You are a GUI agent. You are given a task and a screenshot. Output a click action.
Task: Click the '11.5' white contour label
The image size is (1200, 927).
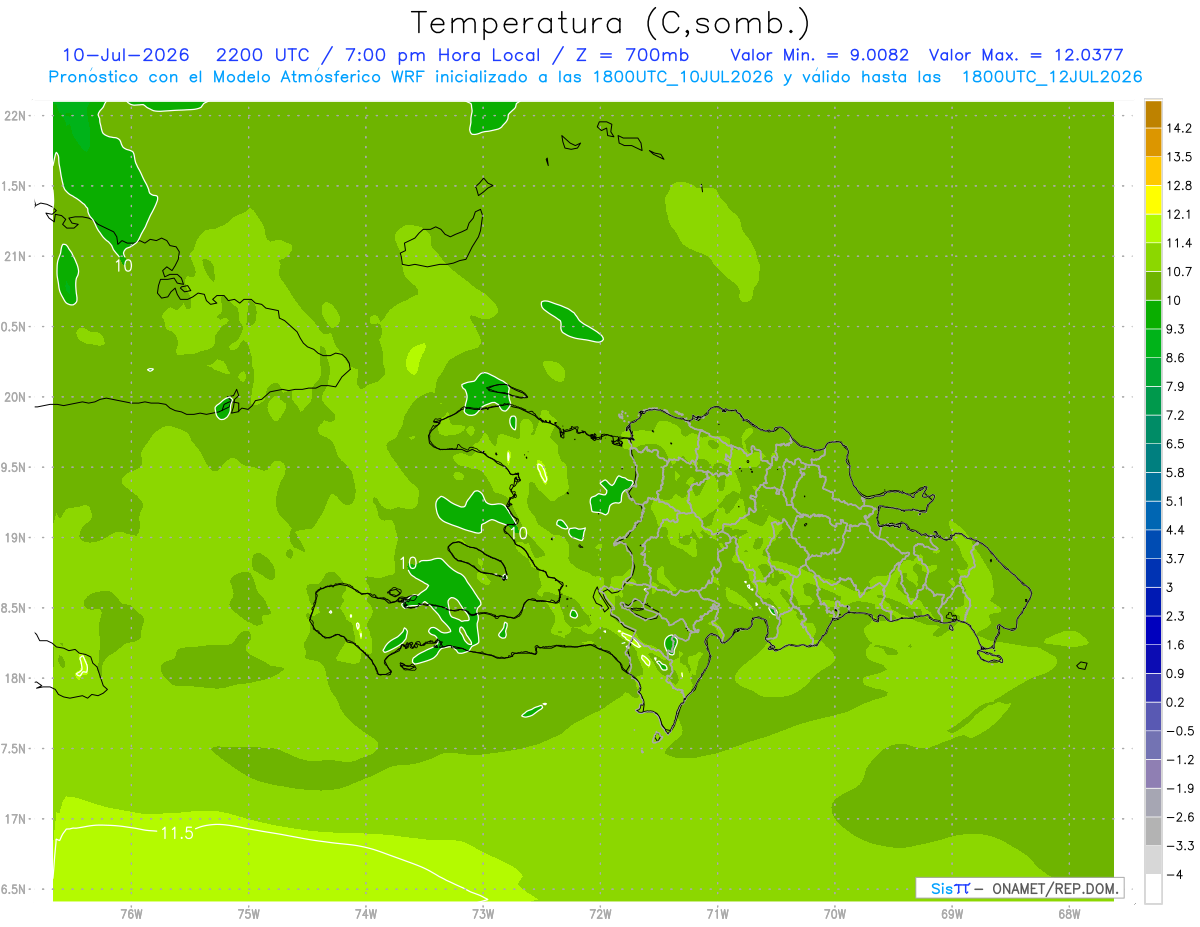(x=176, y=832)
